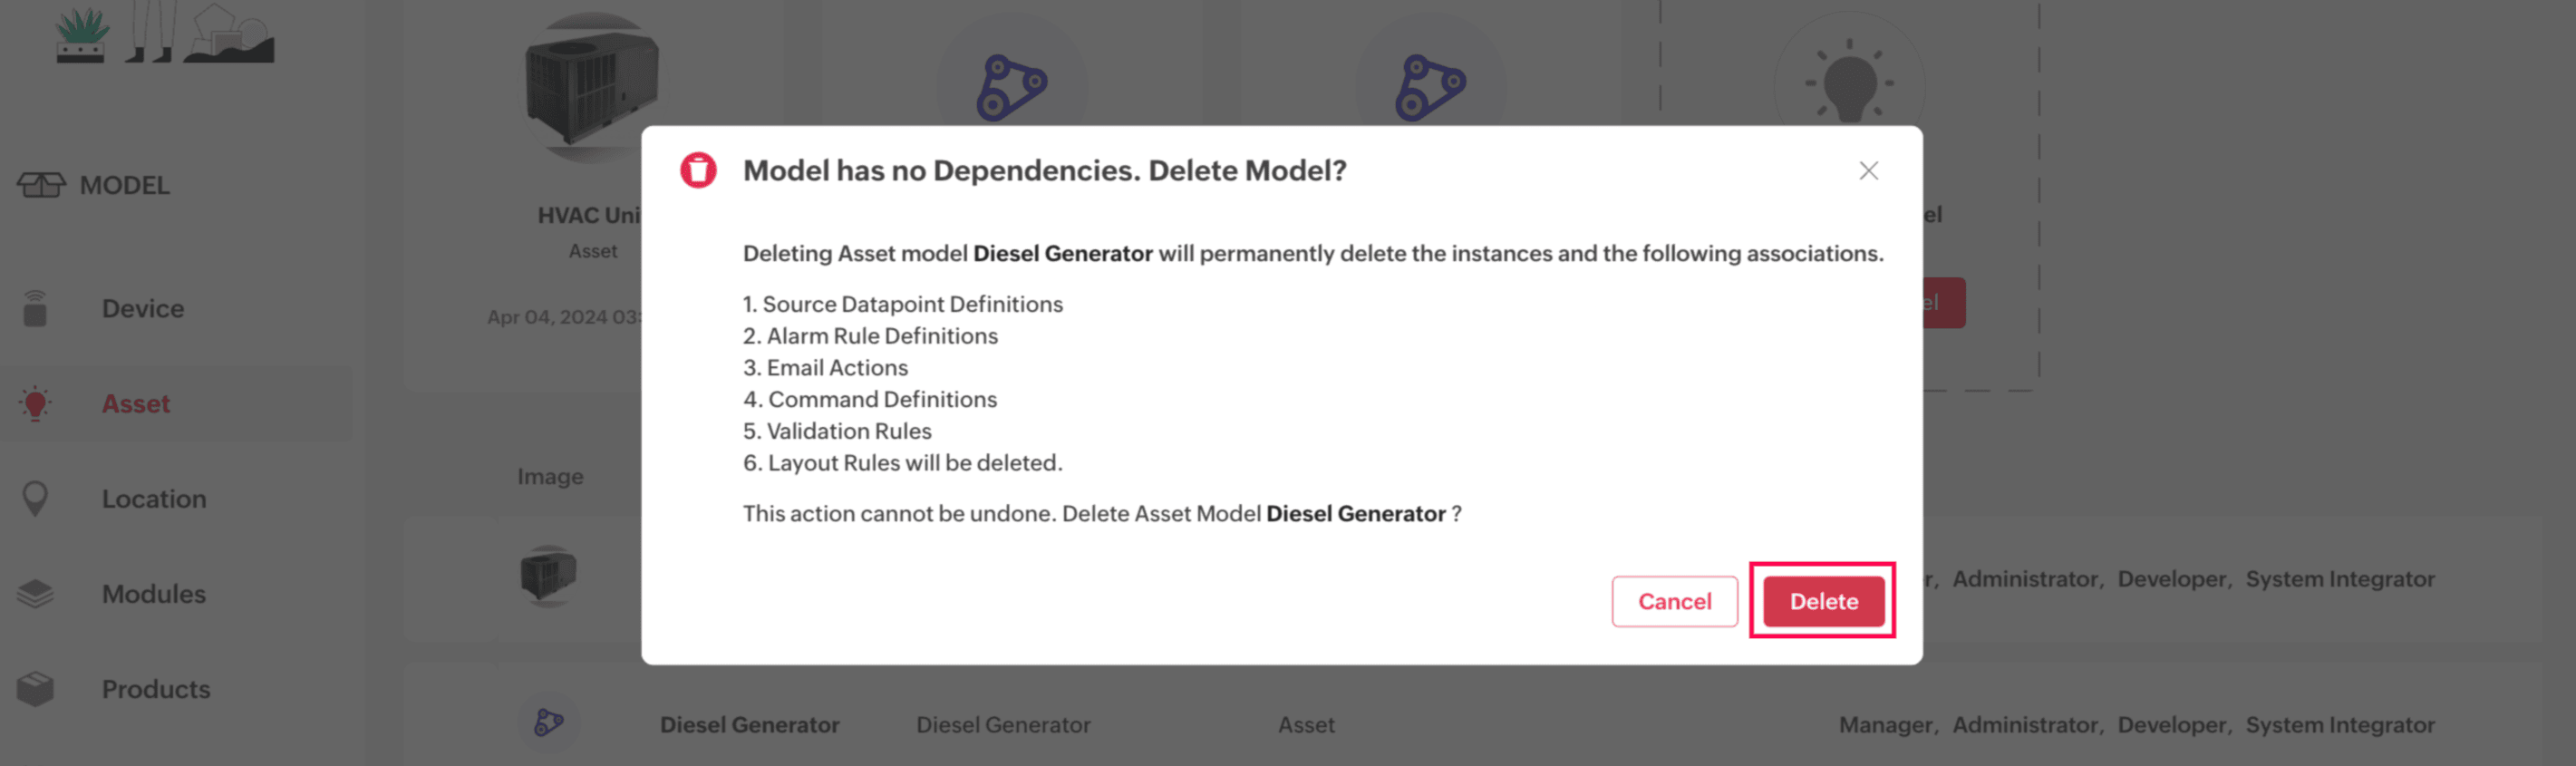
Task: Cancel the model deletion
Action: click(1674, 601)
